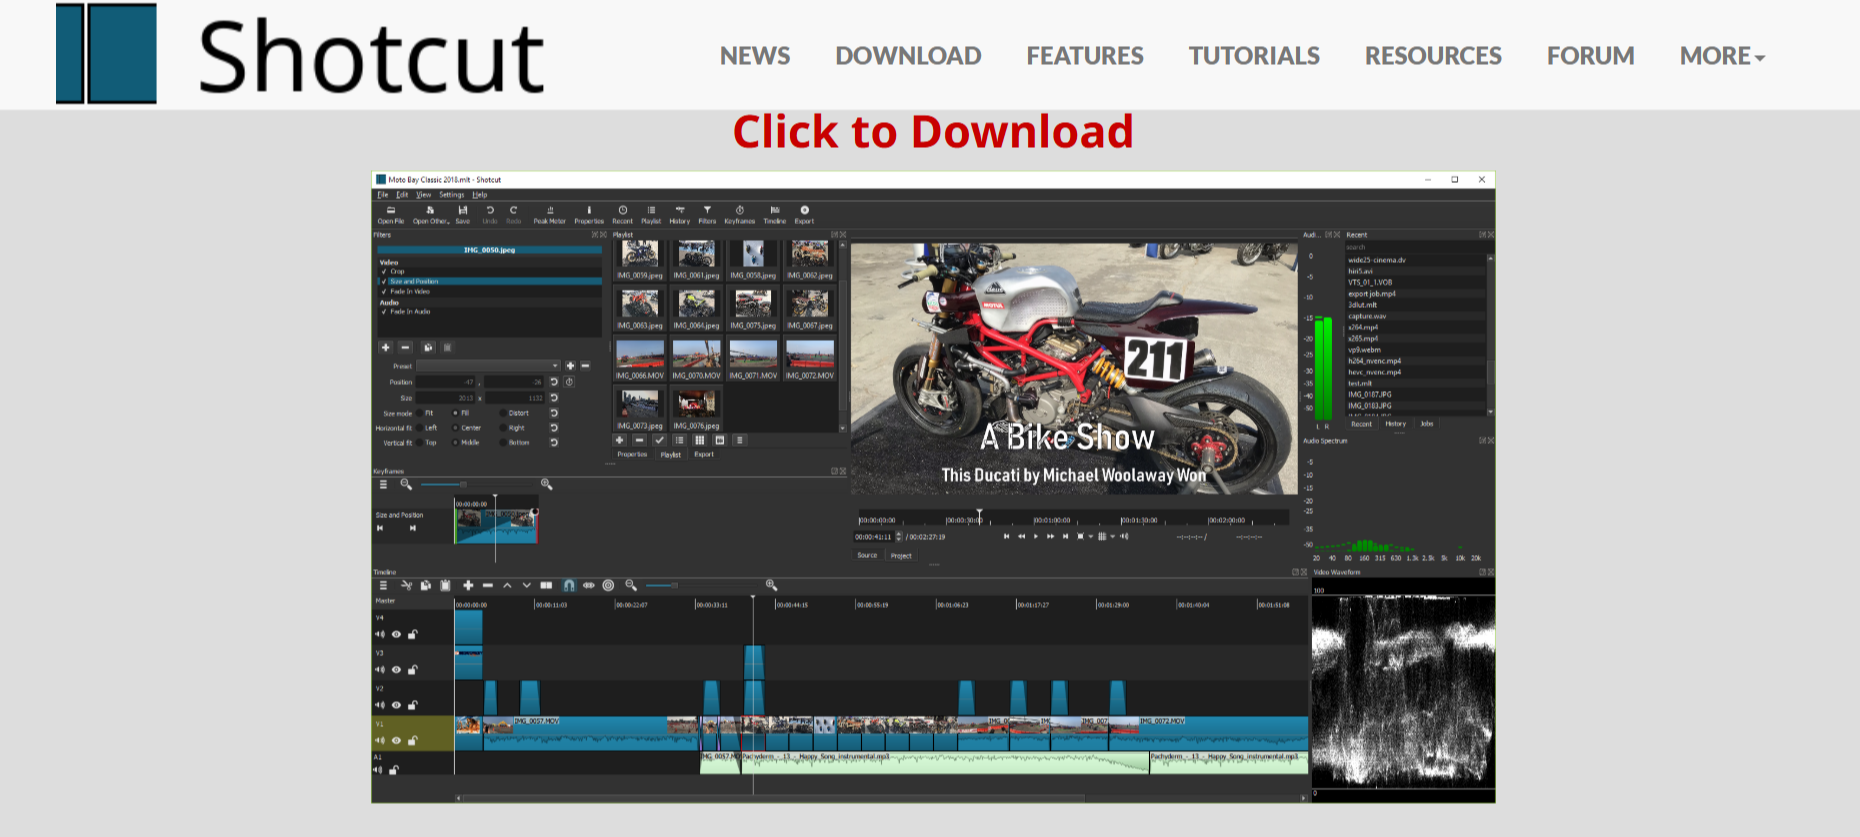Toggle the Crop filter checkbox

[384, 271]
